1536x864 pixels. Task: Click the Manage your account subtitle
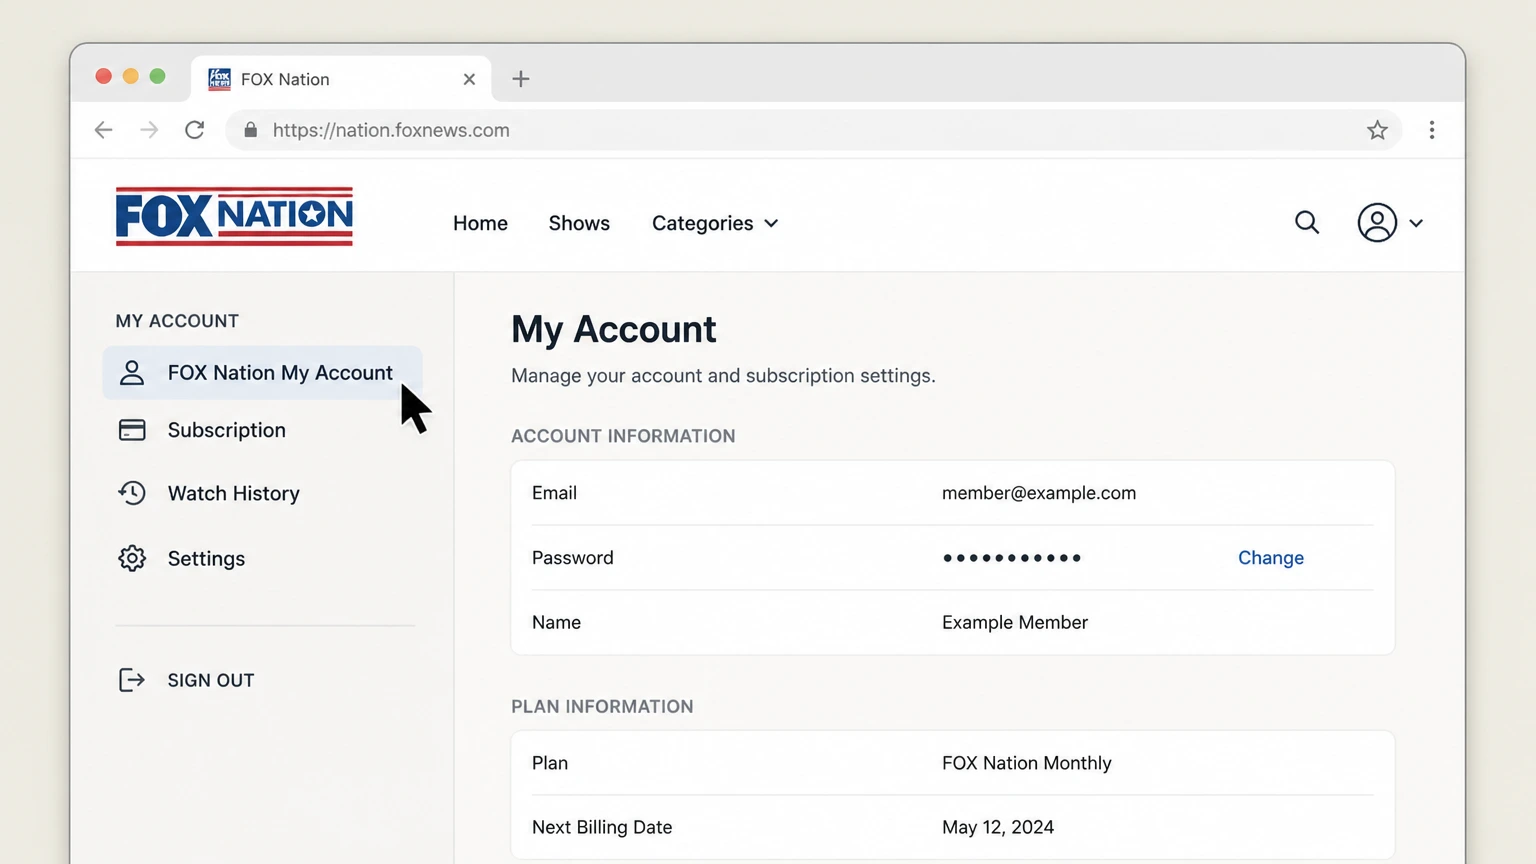(723, 376)
